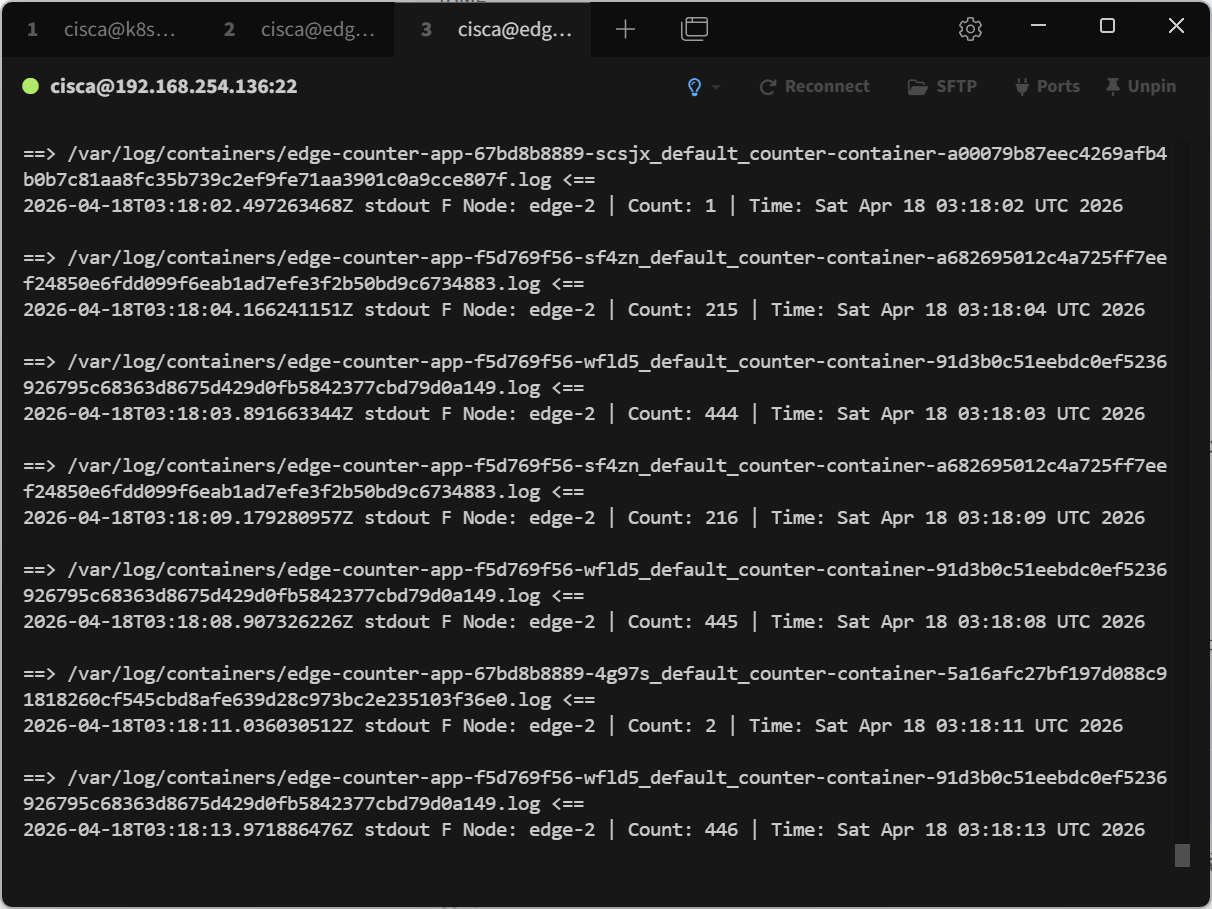1212x909 pixels.
Task: Click the session title cisca@192.168.254.136:22
Action: [174, 87]
